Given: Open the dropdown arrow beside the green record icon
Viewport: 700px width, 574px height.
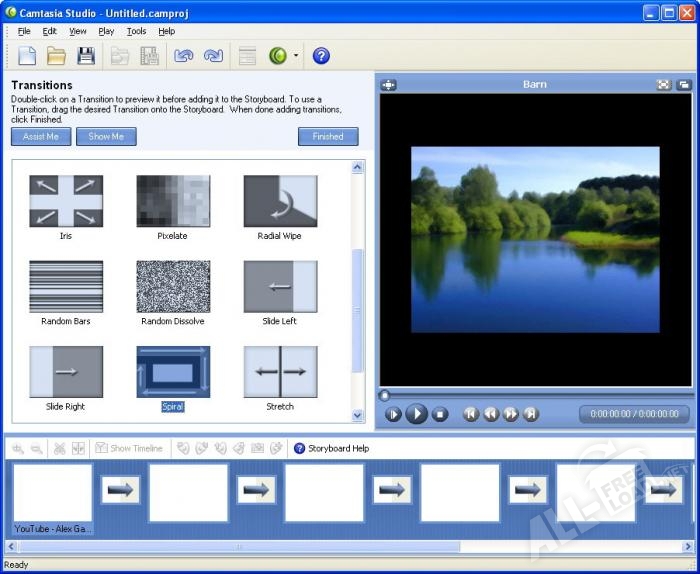Looking at the screenshot, I should [296, 56].
